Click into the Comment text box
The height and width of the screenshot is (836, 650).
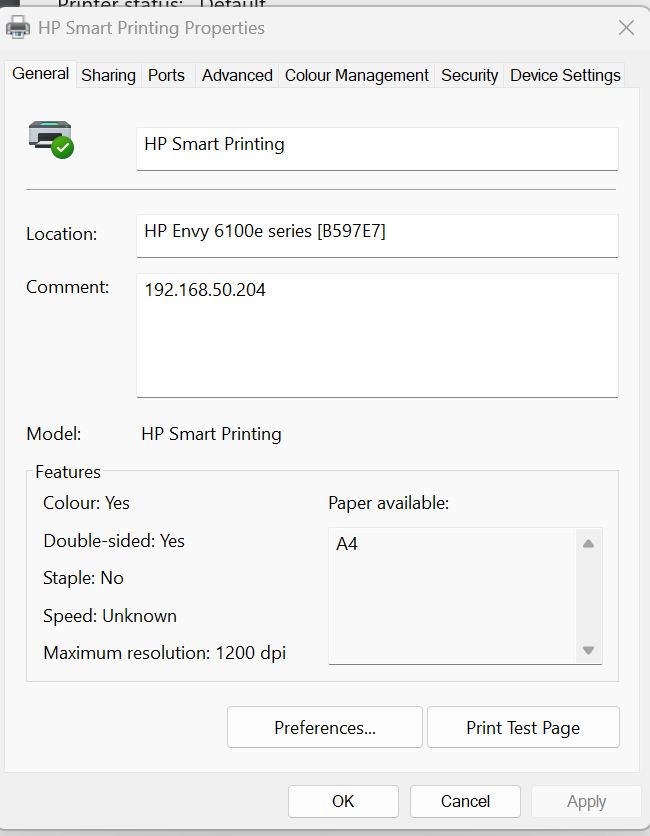377,335
